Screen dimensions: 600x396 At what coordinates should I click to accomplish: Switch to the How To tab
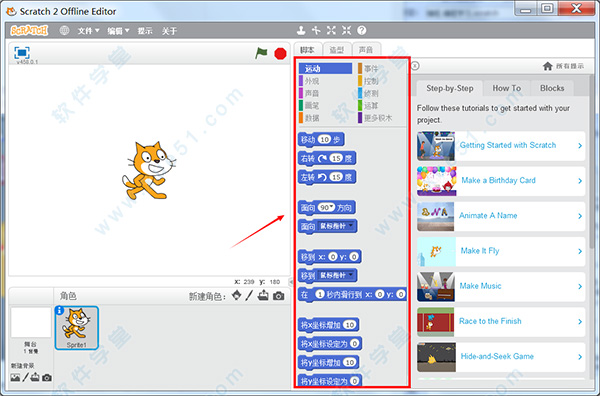click(506, 88)
